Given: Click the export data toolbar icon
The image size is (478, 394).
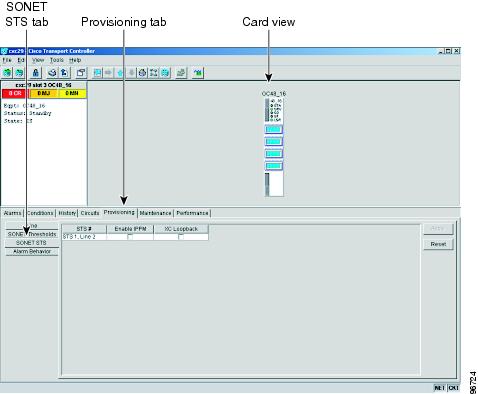Looking at the screenshot, I should point(64,73).
